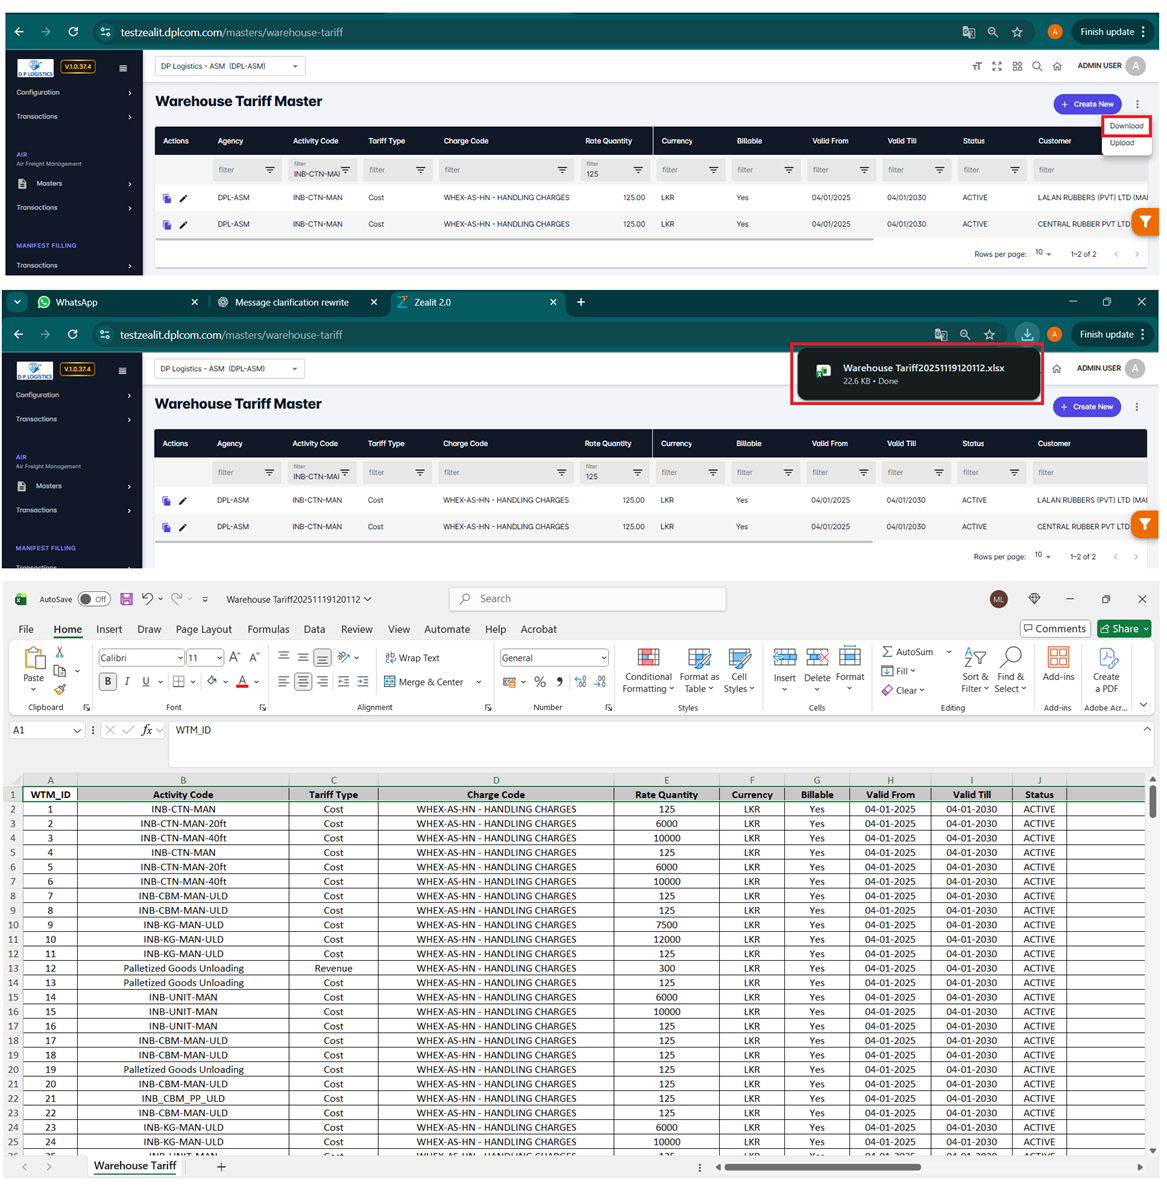Screen dimensions: 1167x1191
Task: Click the Conditional Formatting icon in Excel
Action: (x=648, y=659)
